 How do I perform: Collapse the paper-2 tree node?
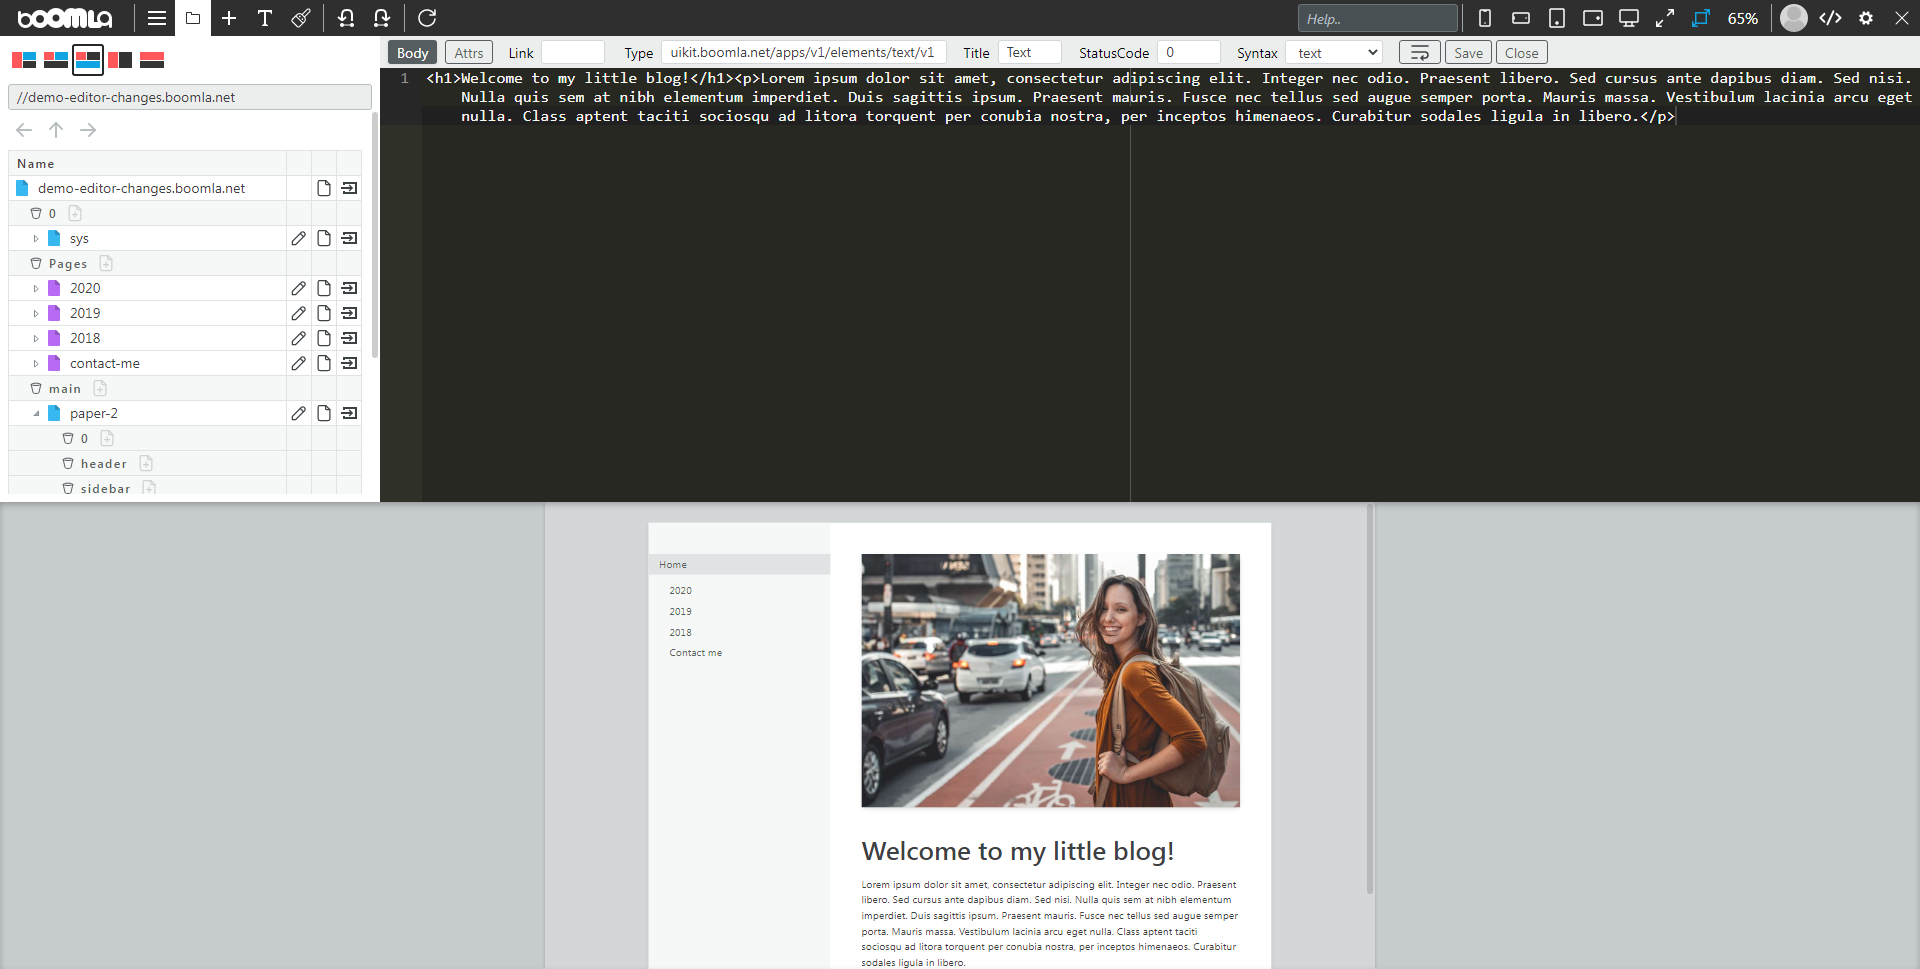point(36,413)
